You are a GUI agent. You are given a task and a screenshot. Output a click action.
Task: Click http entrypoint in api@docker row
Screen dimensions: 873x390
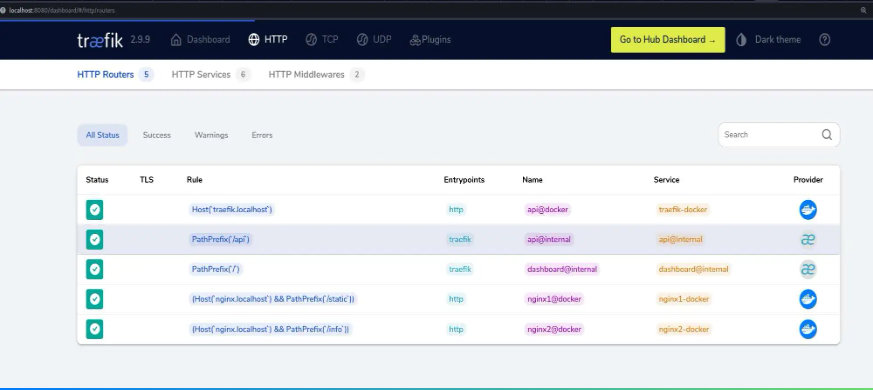(456, 209)
